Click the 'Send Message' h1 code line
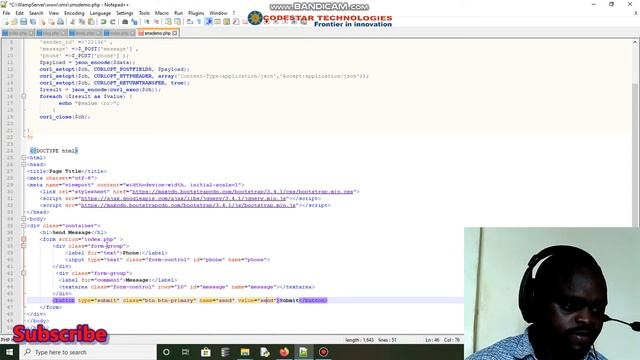Image resolution: width=640 pixels, height=360 pixels. point(73,232)
